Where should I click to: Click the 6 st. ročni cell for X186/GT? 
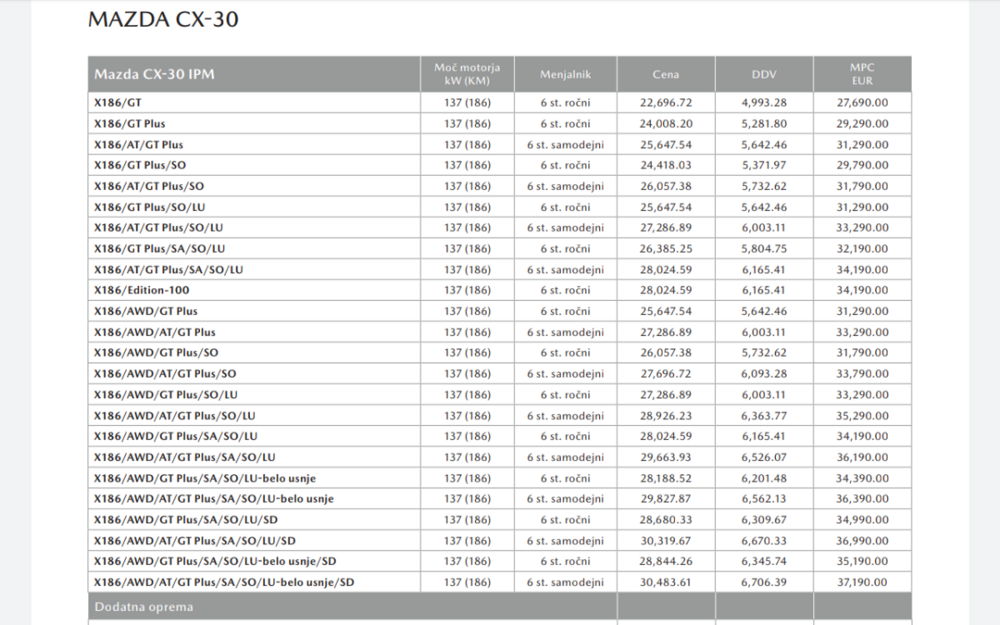point(564,102)
